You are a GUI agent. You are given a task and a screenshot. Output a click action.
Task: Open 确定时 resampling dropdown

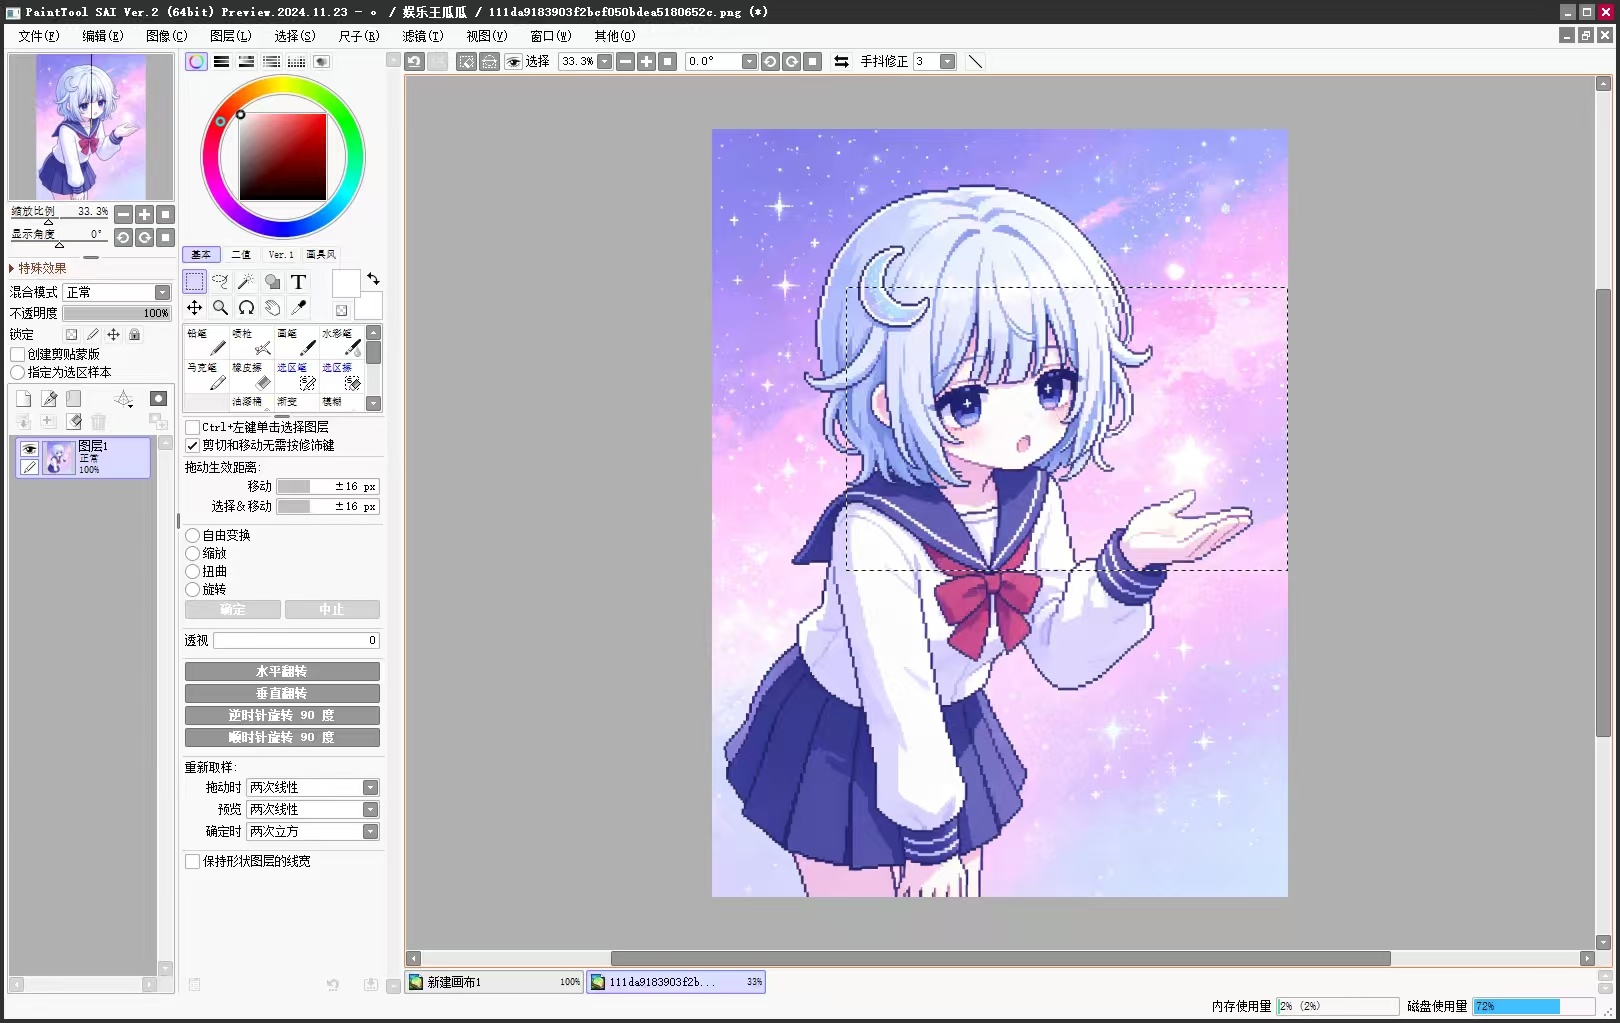click(312, 832)
